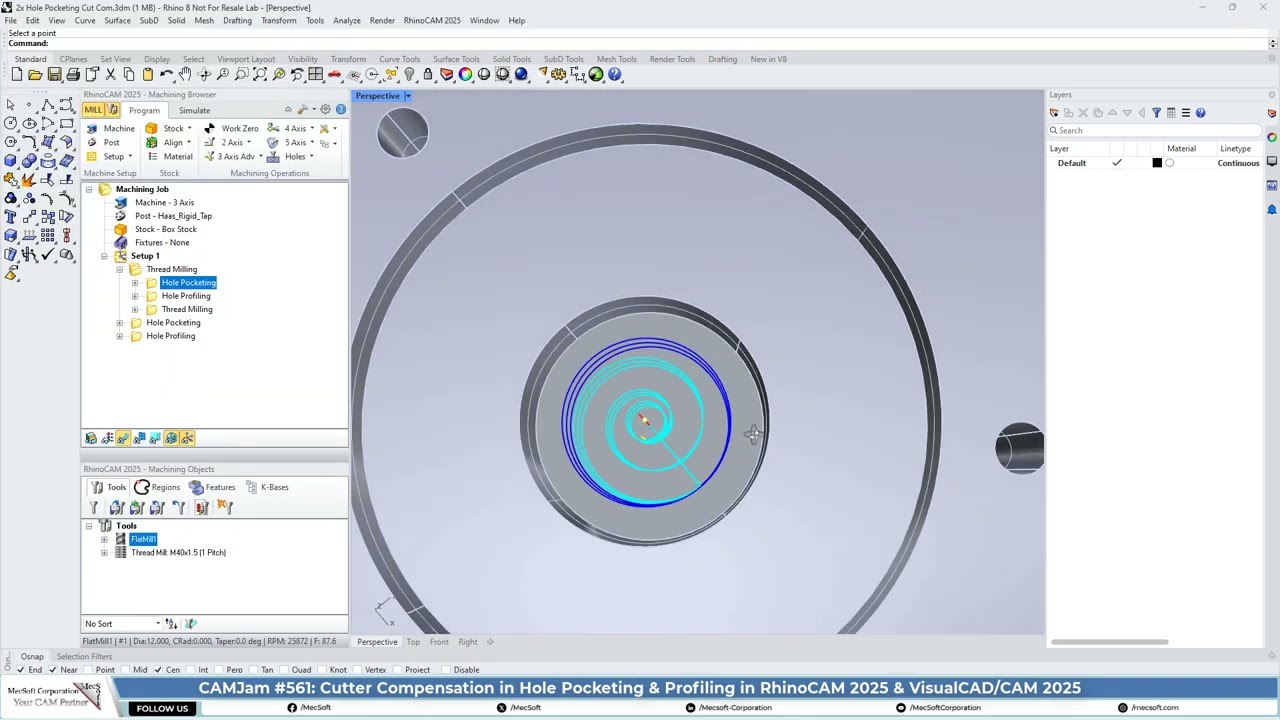This screenshot has width=1280, height=720.
Task: Enable the Perp osnap checkbox
Action: click(219, 670)
